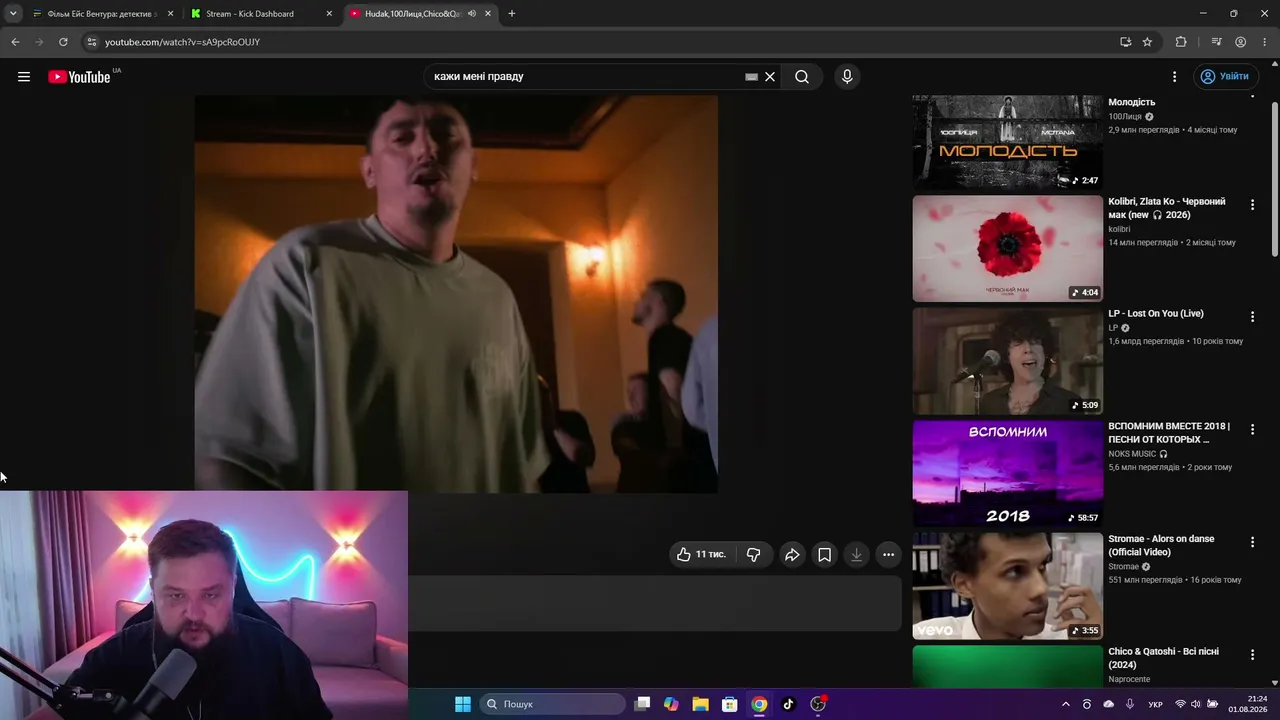Open Chrome media controls
1280x720 pixels.
1216,42
